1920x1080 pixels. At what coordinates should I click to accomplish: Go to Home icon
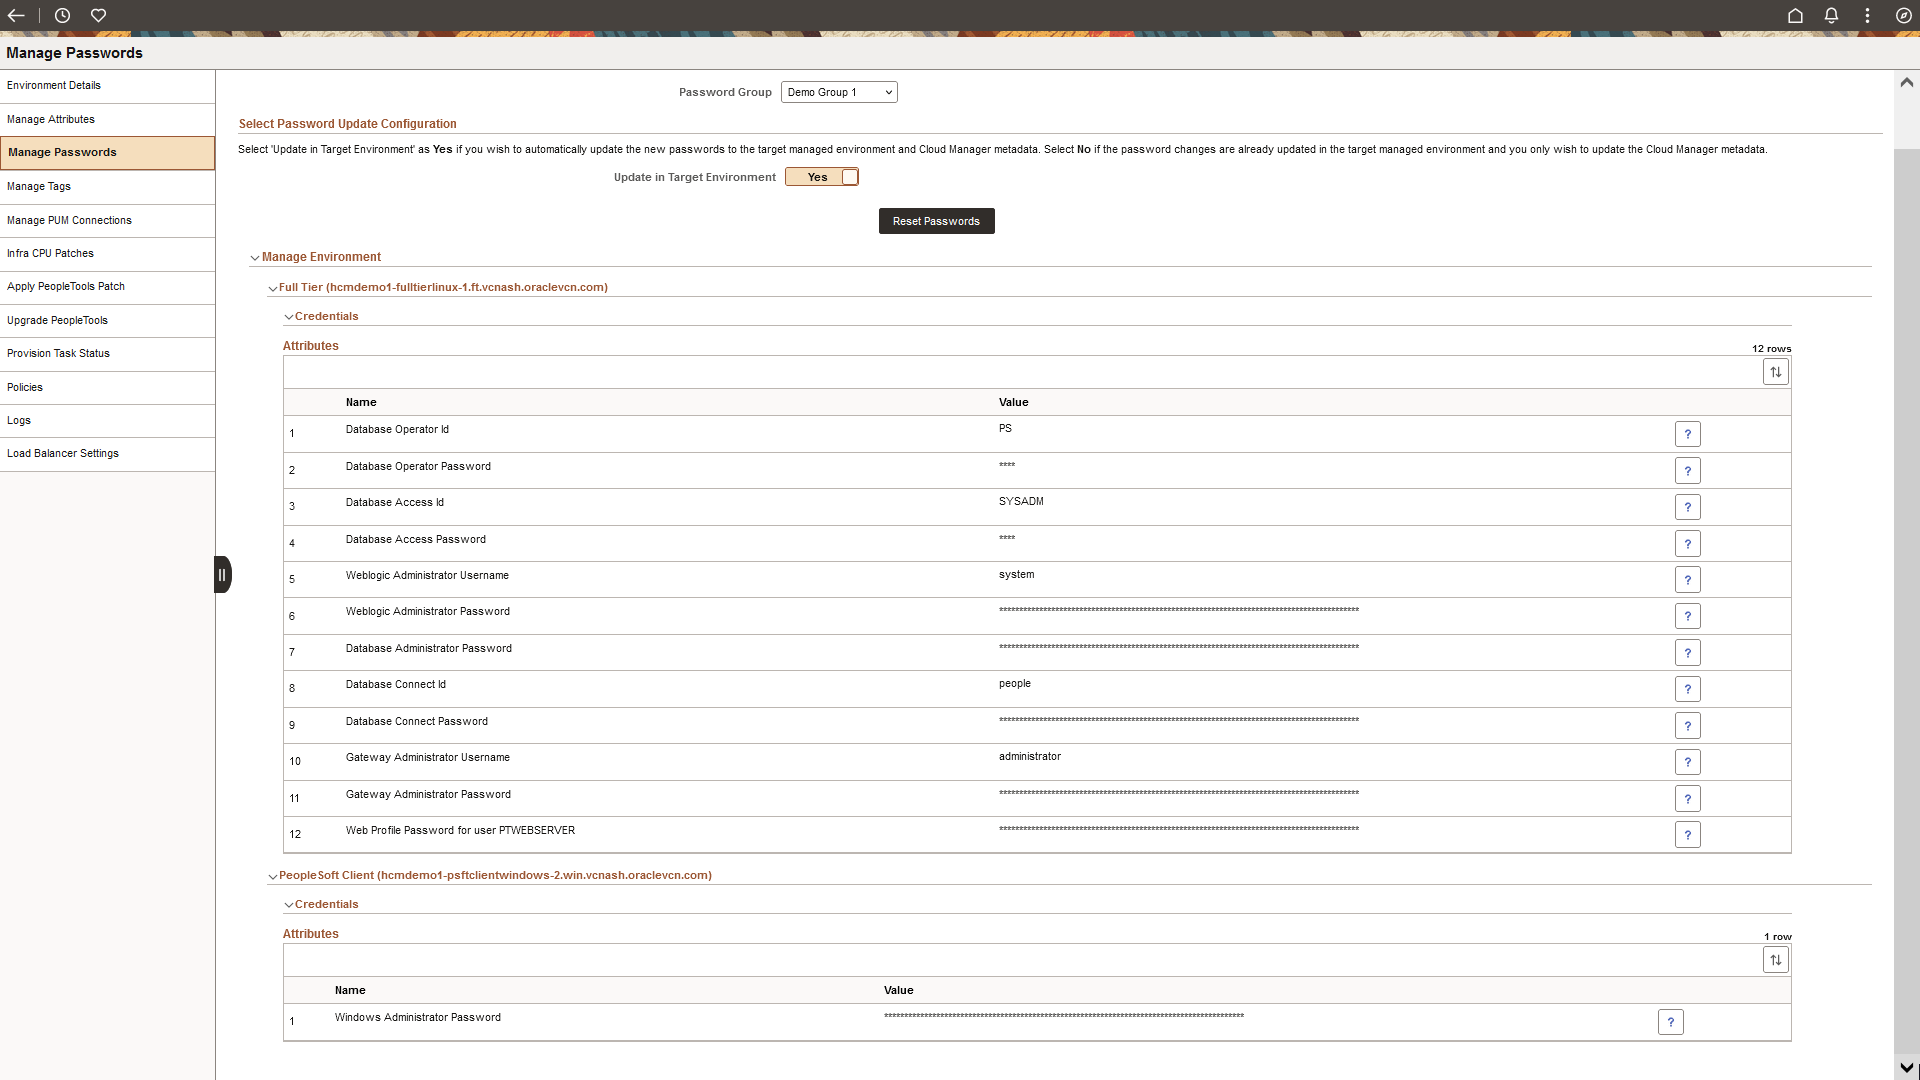tap(1795, 15)
